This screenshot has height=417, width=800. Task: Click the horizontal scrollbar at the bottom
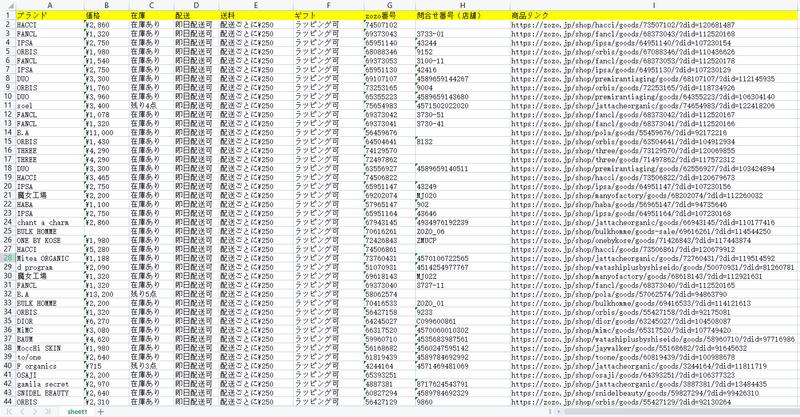click(680, 411)
